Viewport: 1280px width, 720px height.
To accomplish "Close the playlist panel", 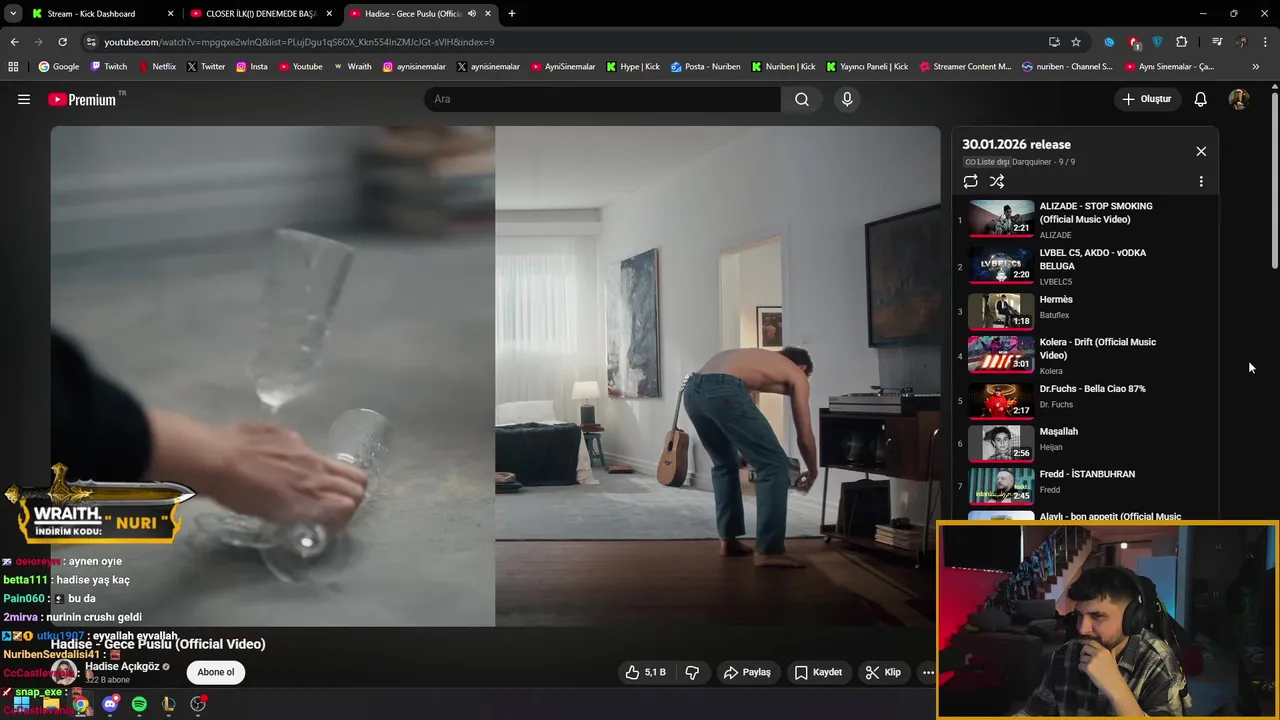I will tap(1201, 151).
